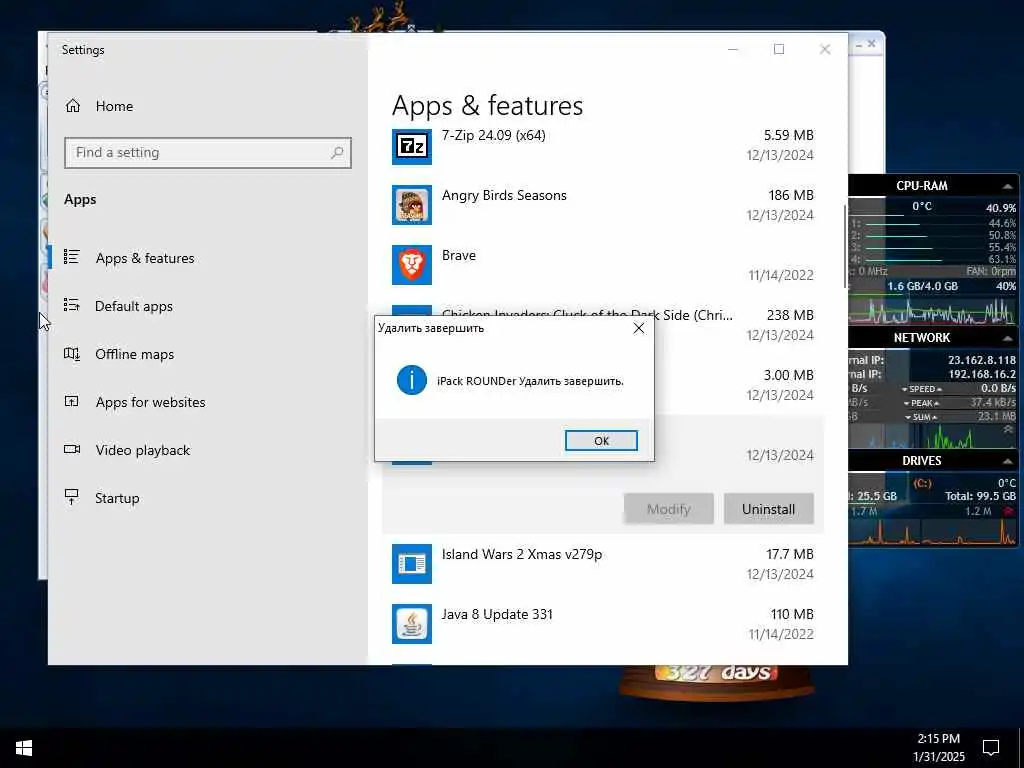Click the Uninstall button

point(769,509)
